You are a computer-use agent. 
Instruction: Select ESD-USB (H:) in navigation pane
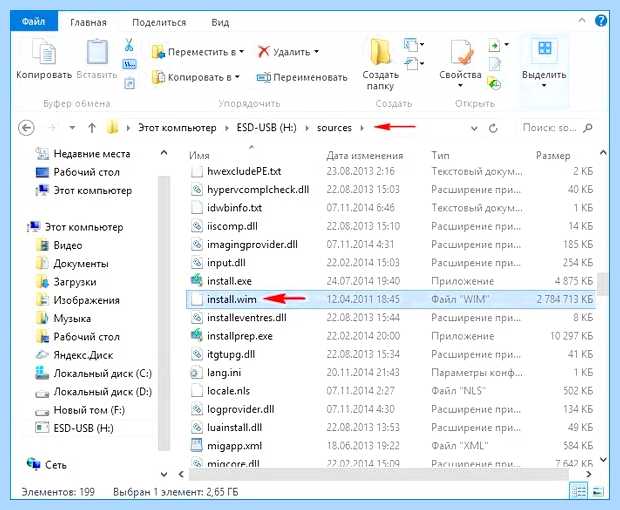pos(83,428)
